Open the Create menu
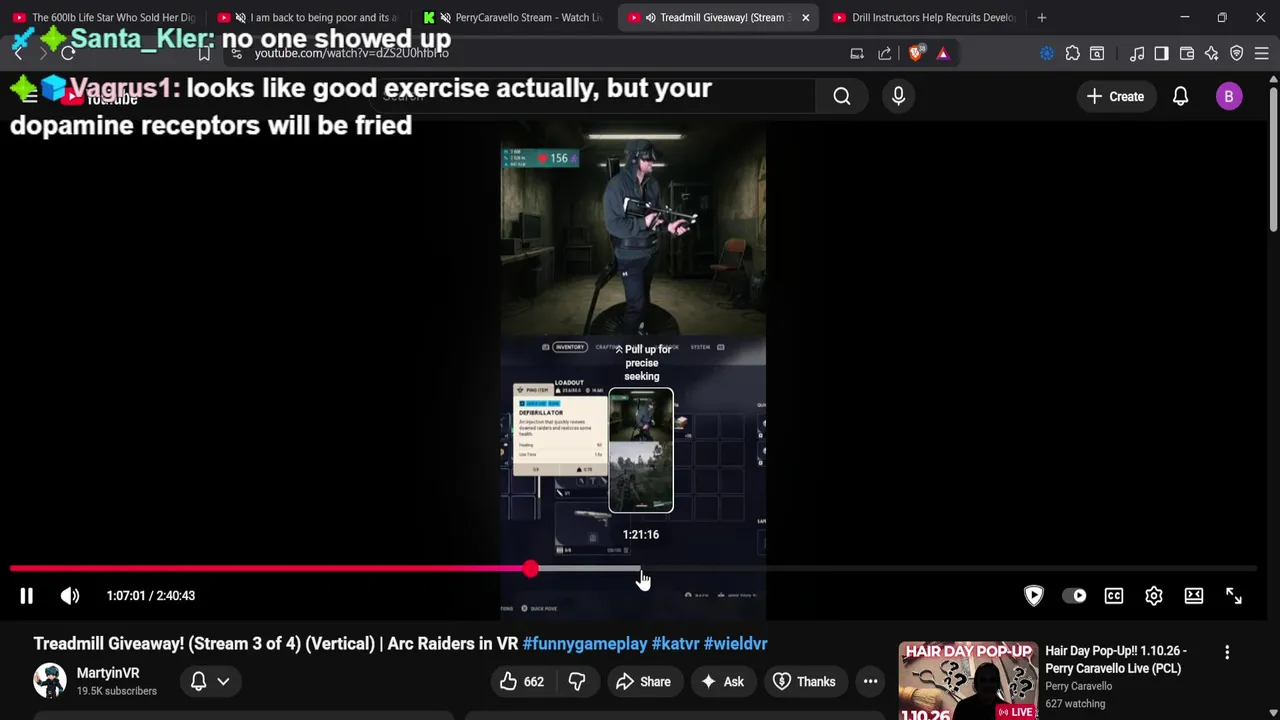This screenshot has width=1280, height=720. pyautogui.click(x=1115, y=96)
